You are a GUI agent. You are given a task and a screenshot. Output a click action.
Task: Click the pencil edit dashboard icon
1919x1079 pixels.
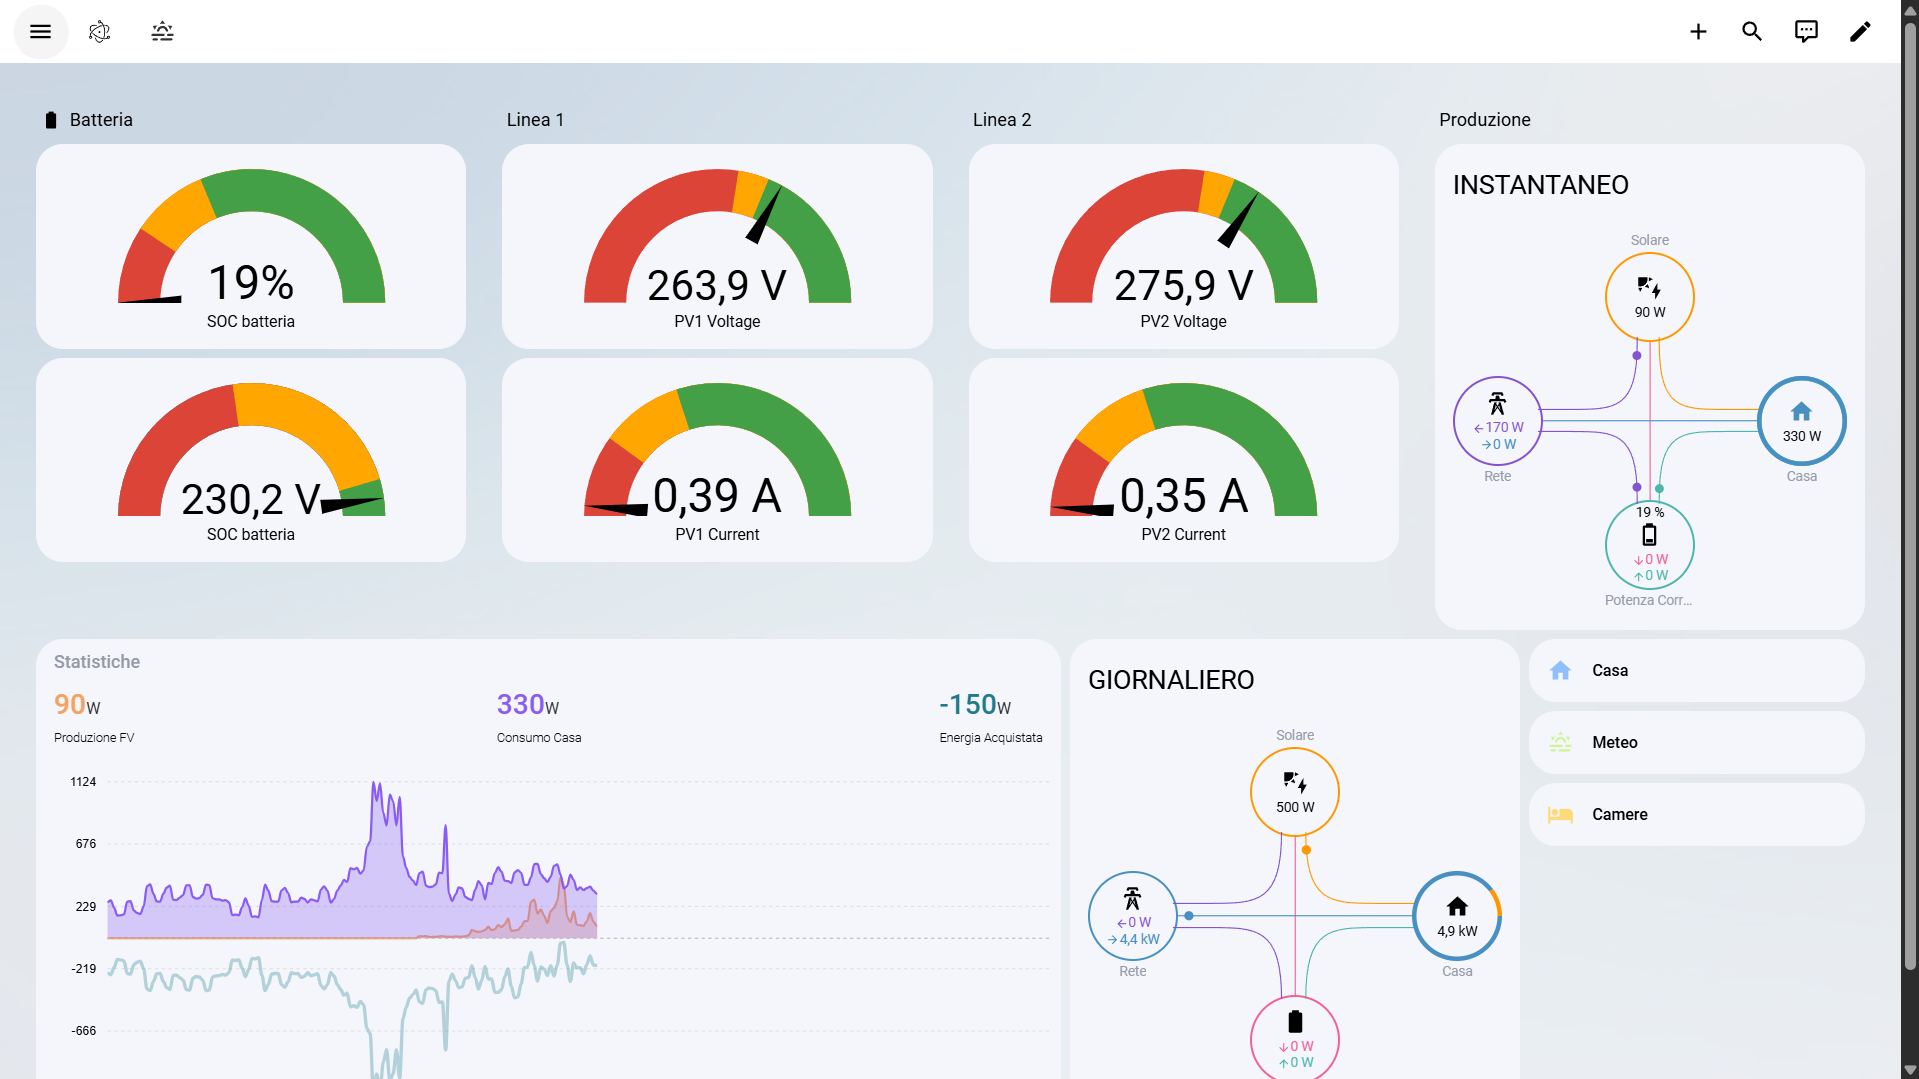pyautogui.click(x=1860, y=32)
